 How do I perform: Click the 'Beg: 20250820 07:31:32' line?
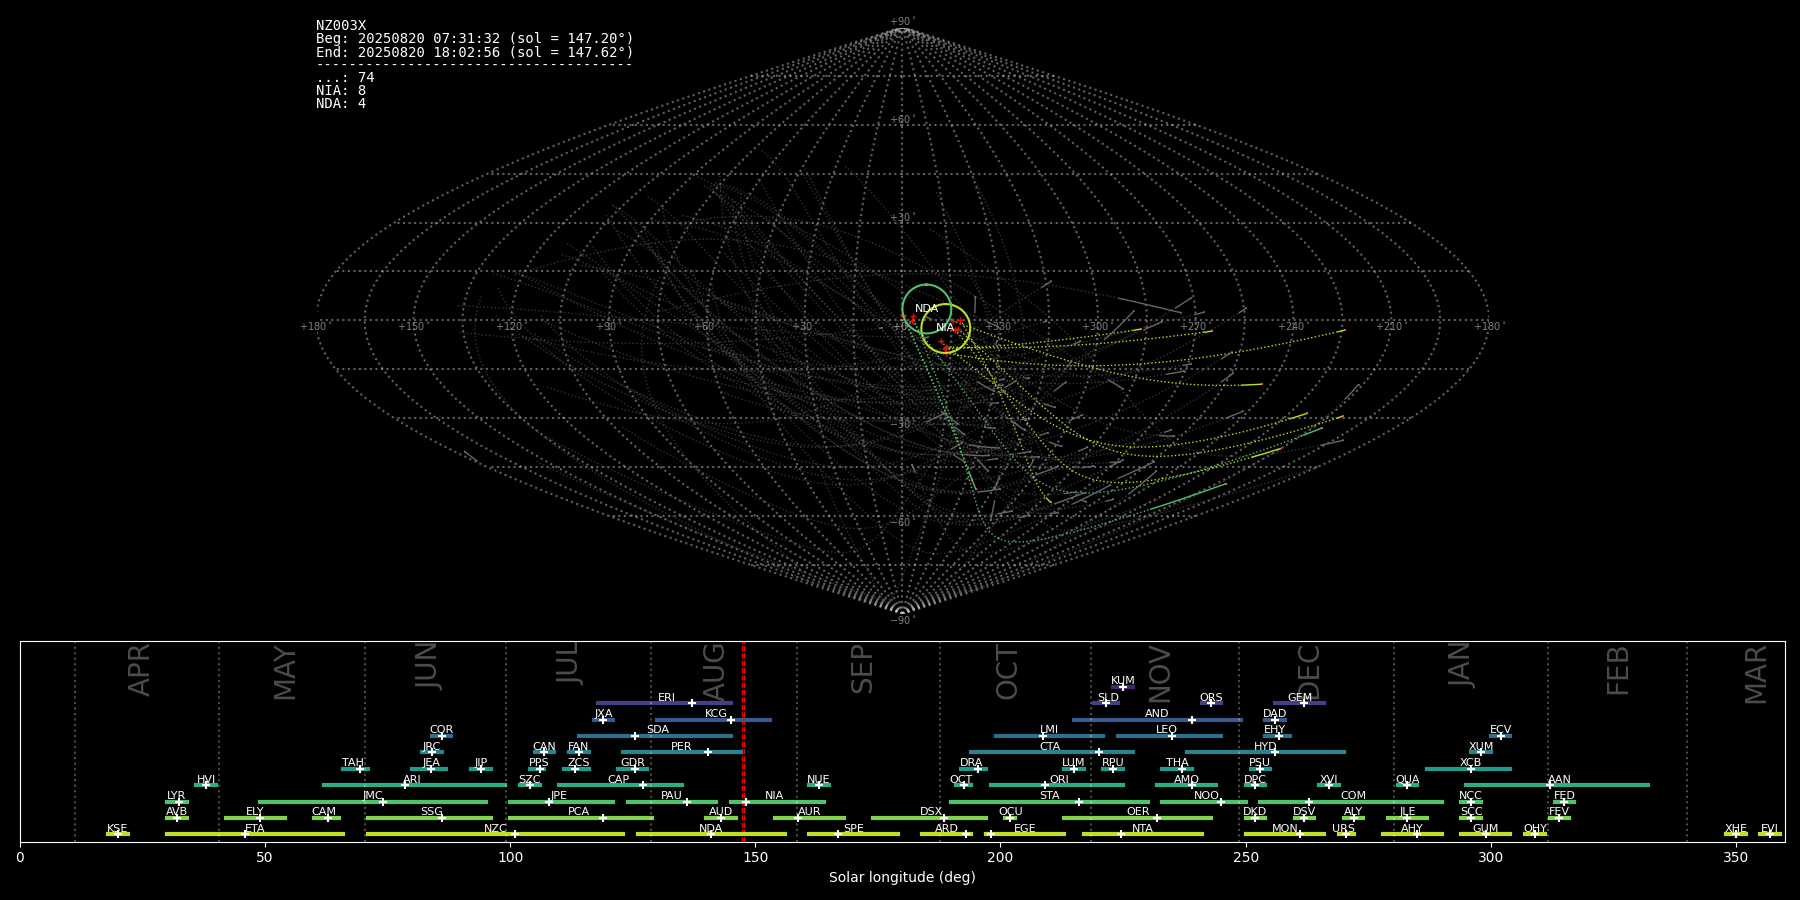point(475,39)
